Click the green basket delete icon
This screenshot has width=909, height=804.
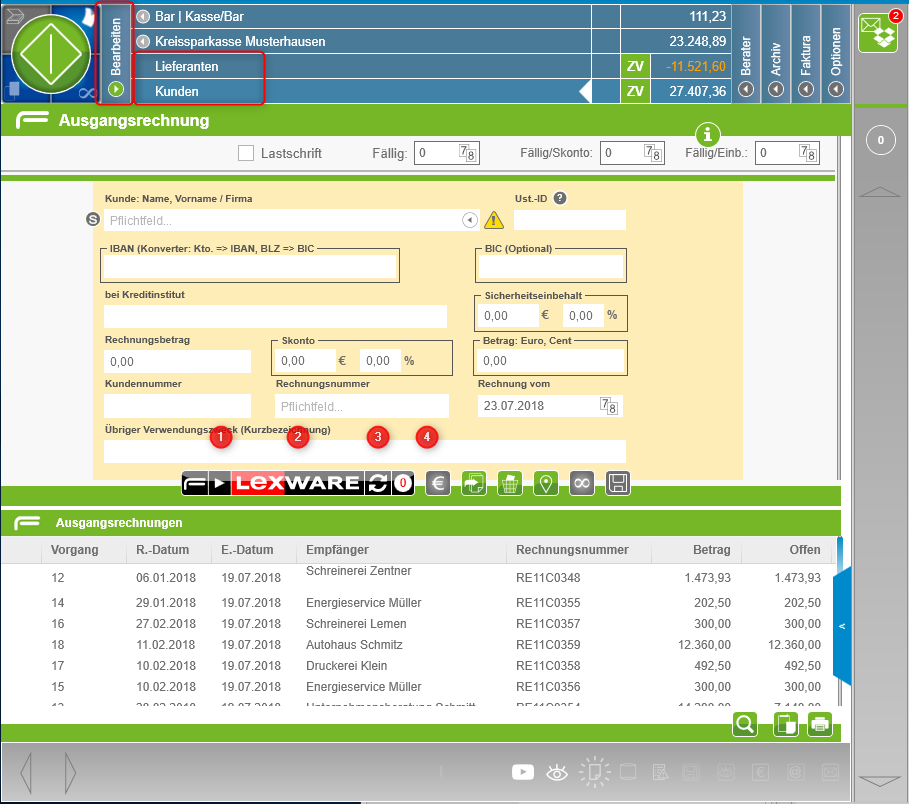[510, 483]
